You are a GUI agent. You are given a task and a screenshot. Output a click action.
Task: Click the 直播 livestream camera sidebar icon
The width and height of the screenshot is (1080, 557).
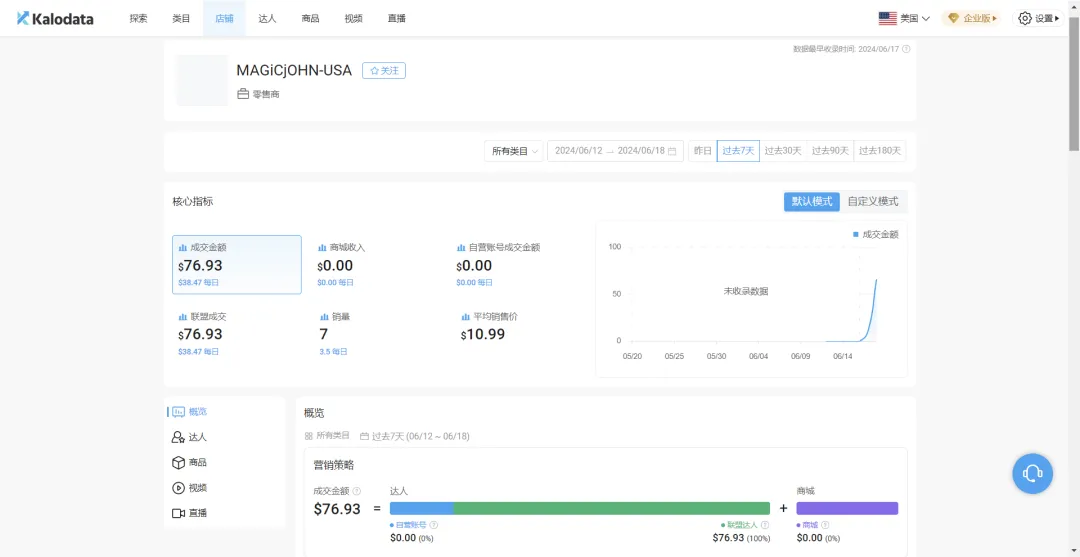point(178,513)
